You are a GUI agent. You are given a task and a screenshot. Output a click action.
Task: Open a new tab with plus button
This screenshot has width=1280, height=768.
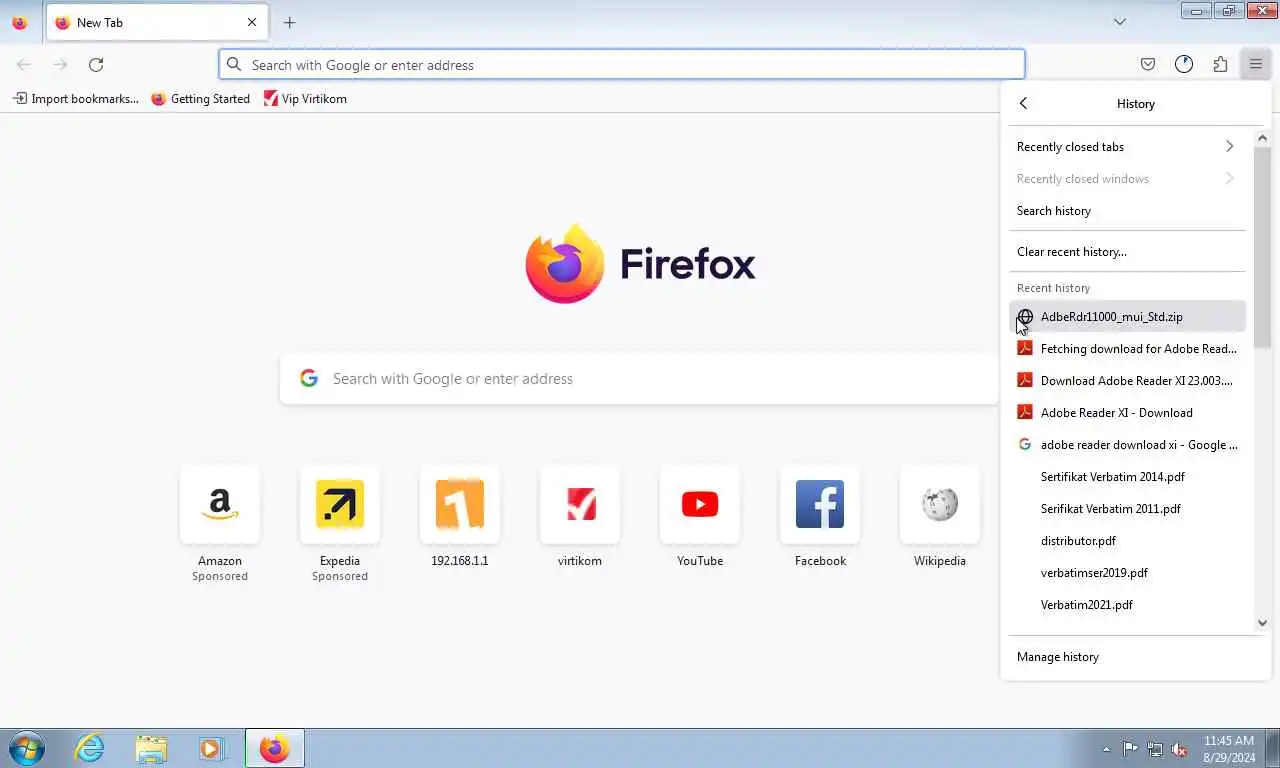pyautogui.click(x=289, y=22)
